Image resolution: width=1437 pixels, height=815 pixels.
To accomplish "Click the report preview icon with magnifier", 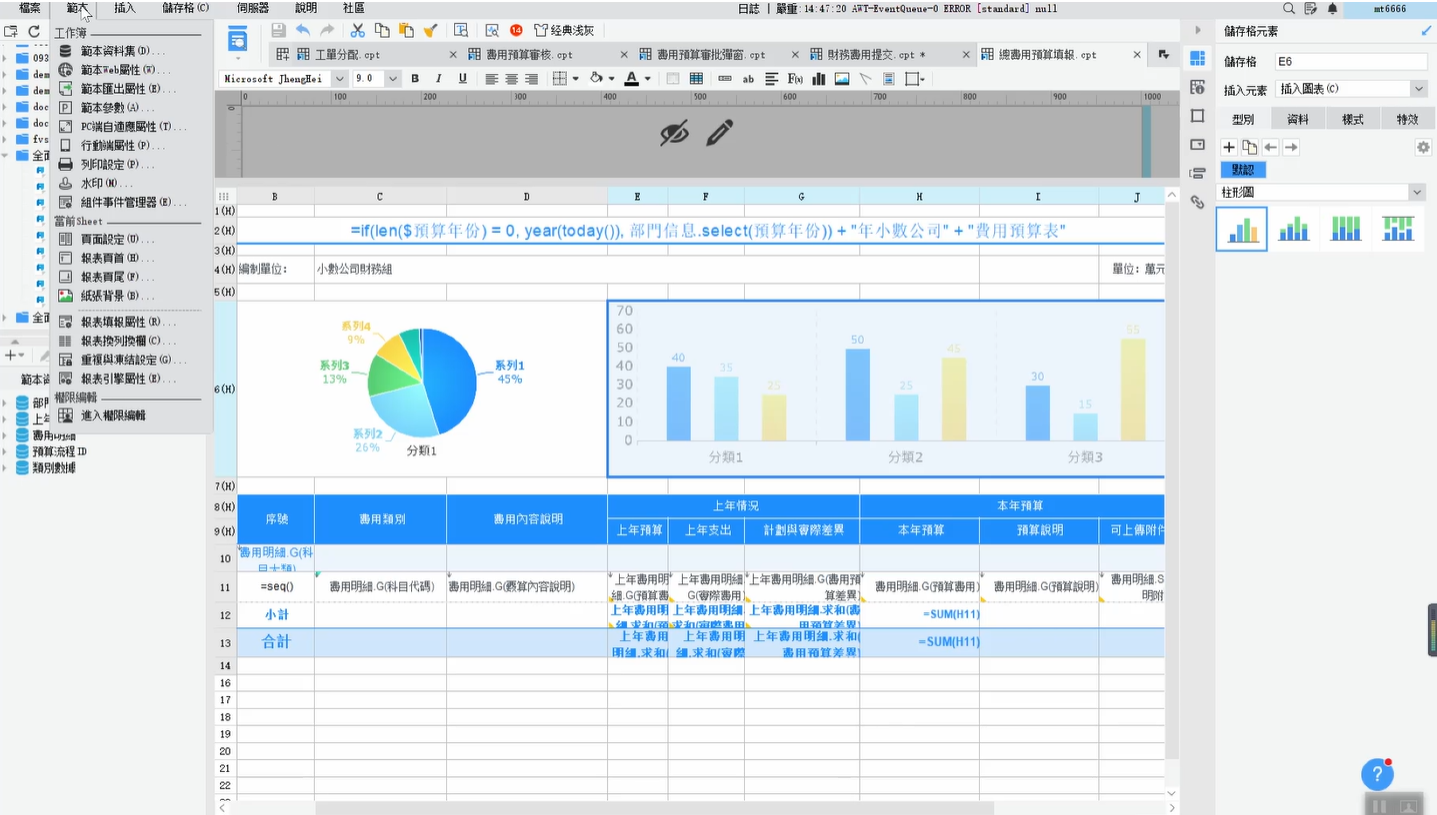I will coord(492,30).
